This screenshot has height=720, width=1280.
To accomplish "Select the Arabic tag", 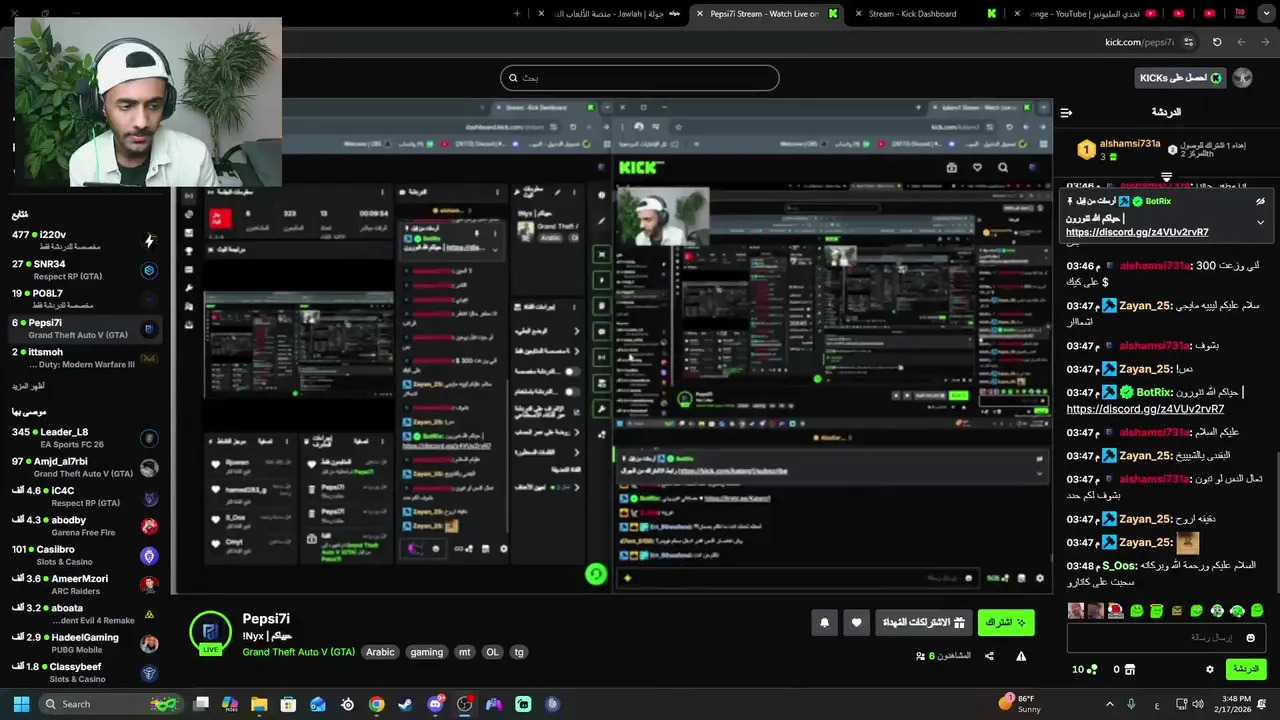I will click(380, 652).
